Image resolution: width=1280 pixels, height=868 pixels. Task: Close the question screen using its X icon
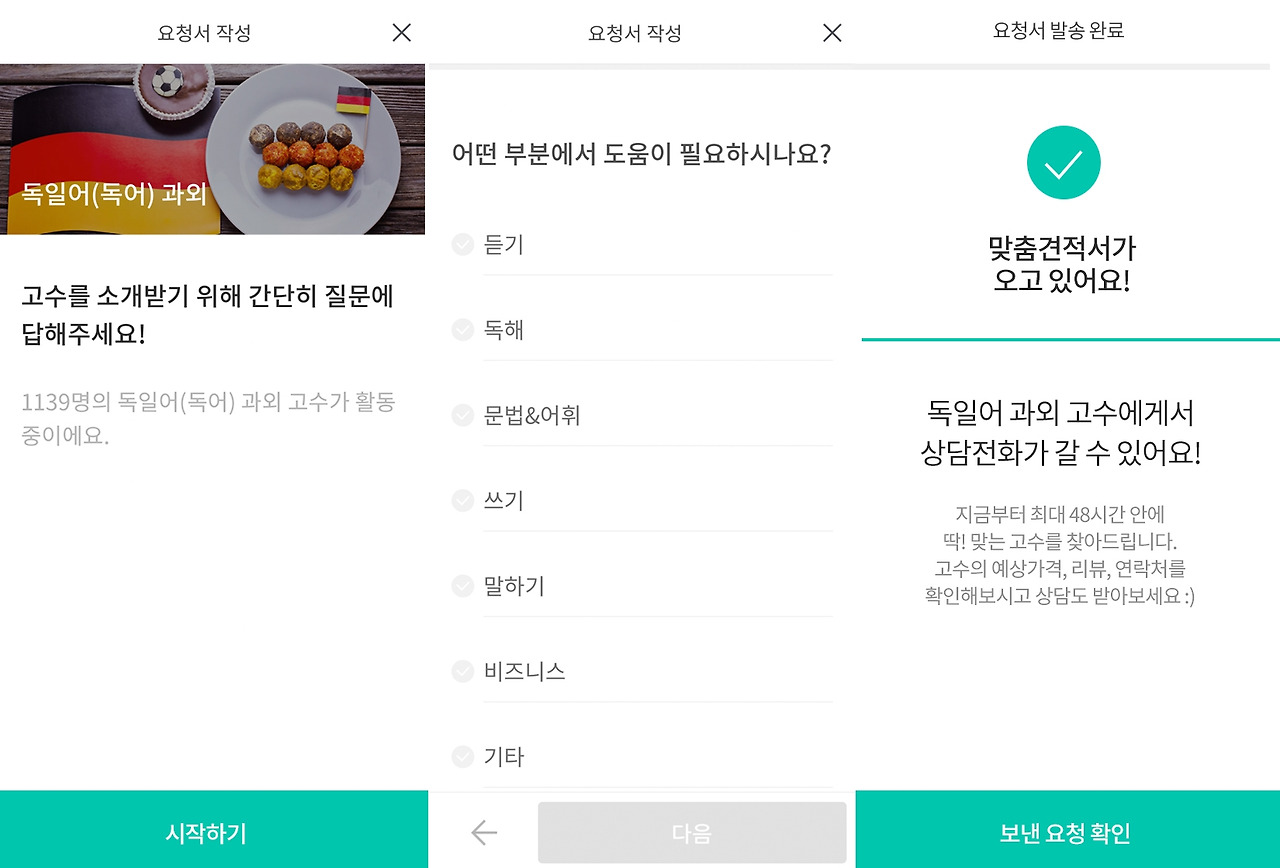(831, 32)
